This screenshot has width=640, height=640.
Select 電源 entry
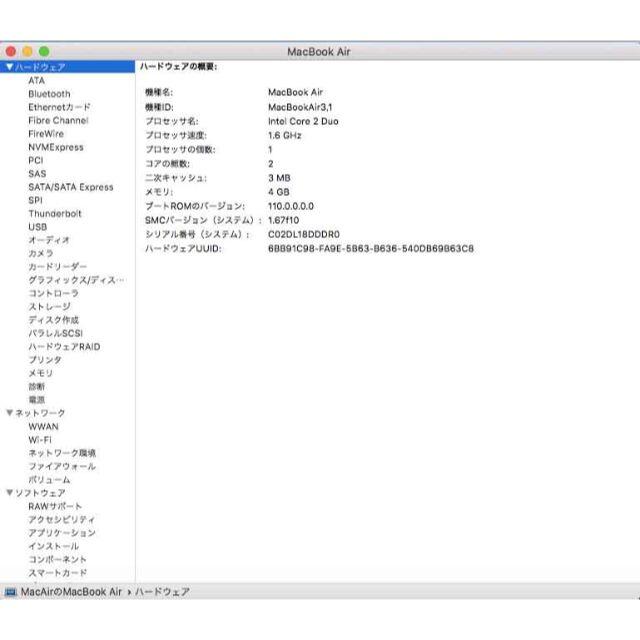coord(36,400)
